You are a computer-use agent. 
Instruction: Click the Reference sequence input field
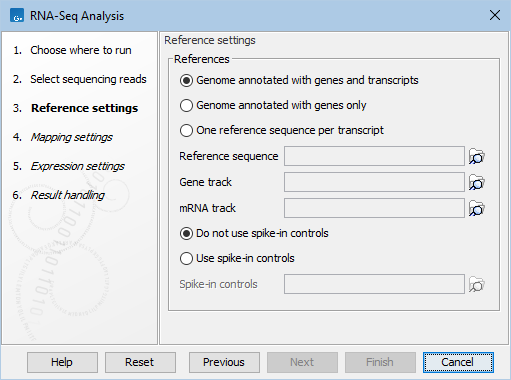point(374,156)
